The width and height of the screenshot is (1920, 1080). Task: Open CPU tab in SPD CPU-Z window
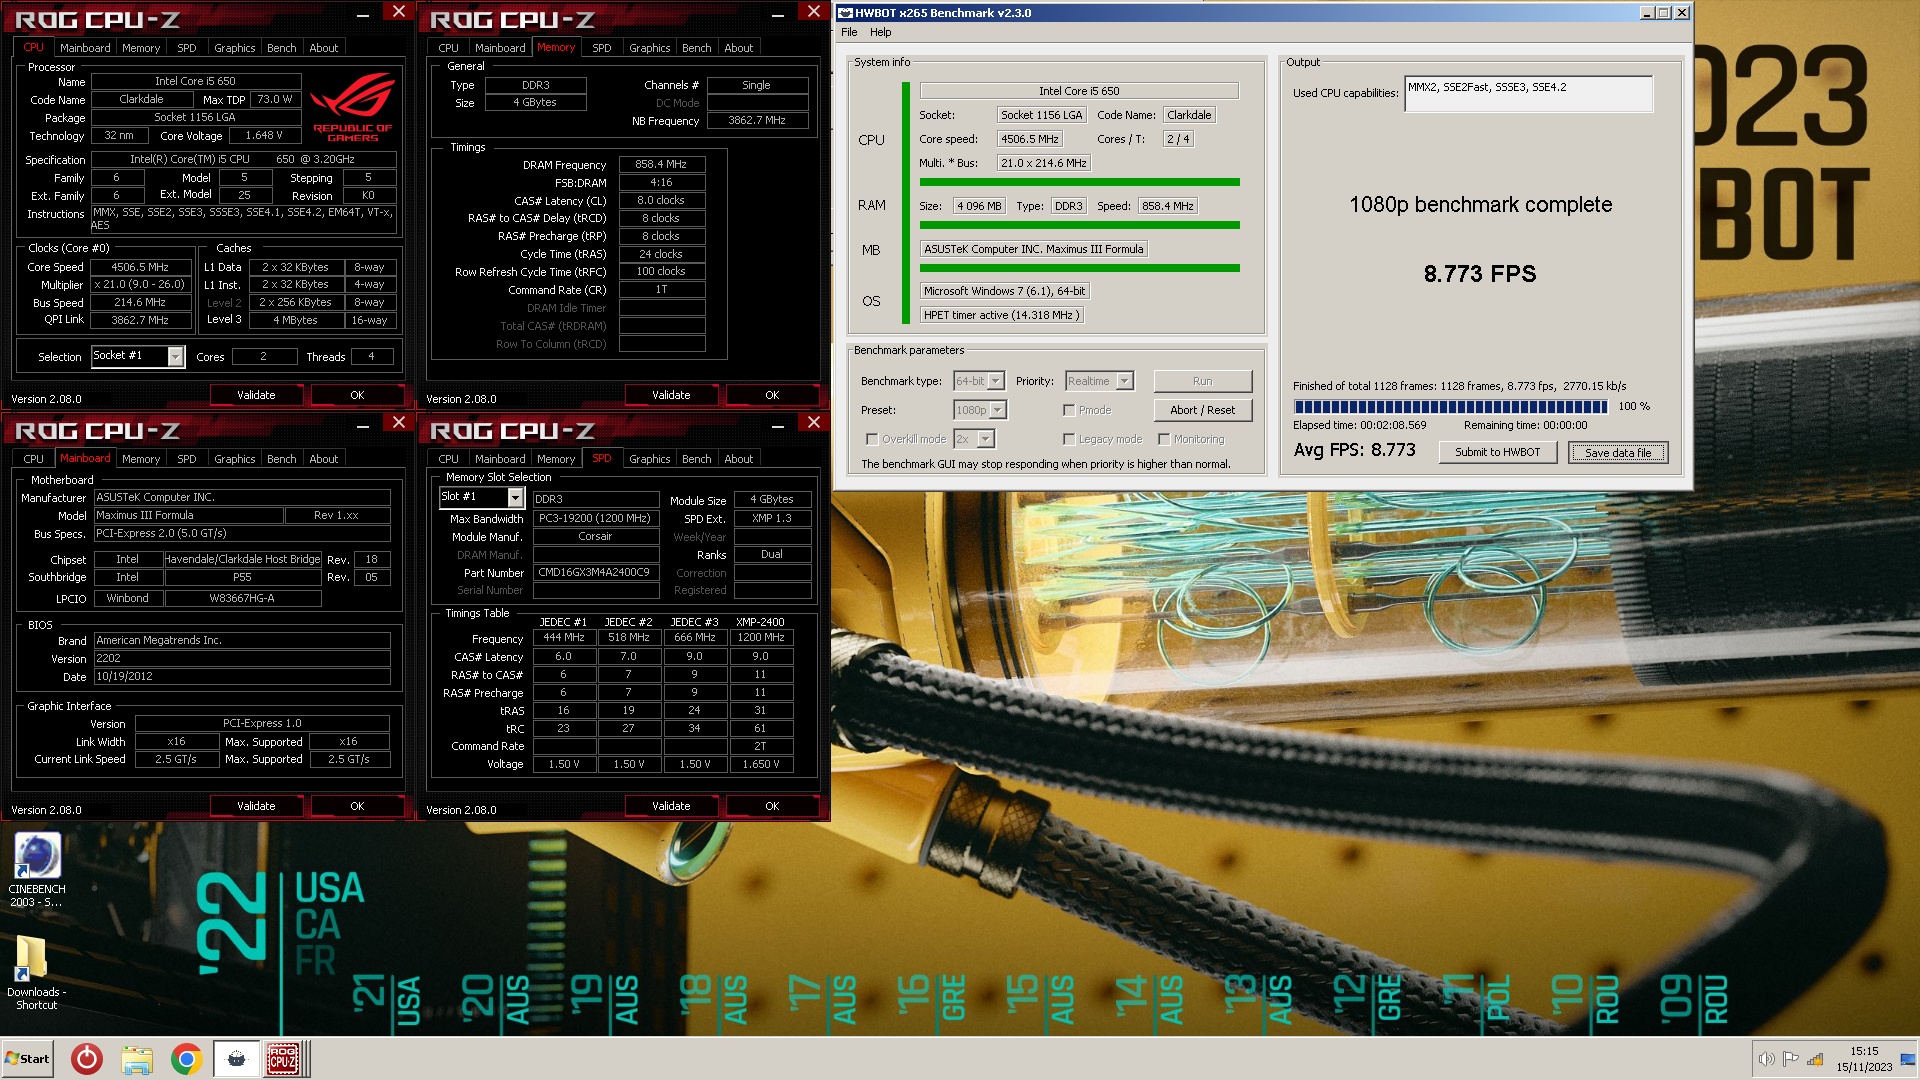tap(449, 459)
